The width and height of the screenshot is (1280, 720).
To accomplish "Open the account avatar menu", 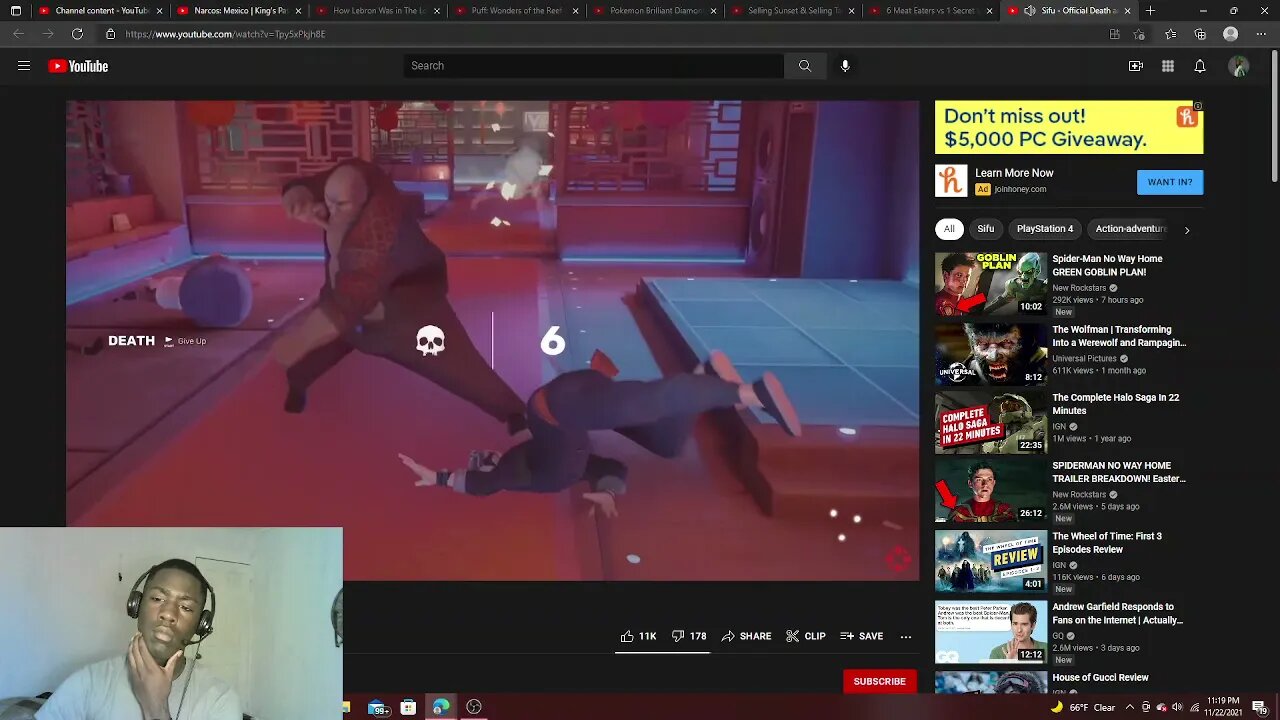I will (1239, 66).
